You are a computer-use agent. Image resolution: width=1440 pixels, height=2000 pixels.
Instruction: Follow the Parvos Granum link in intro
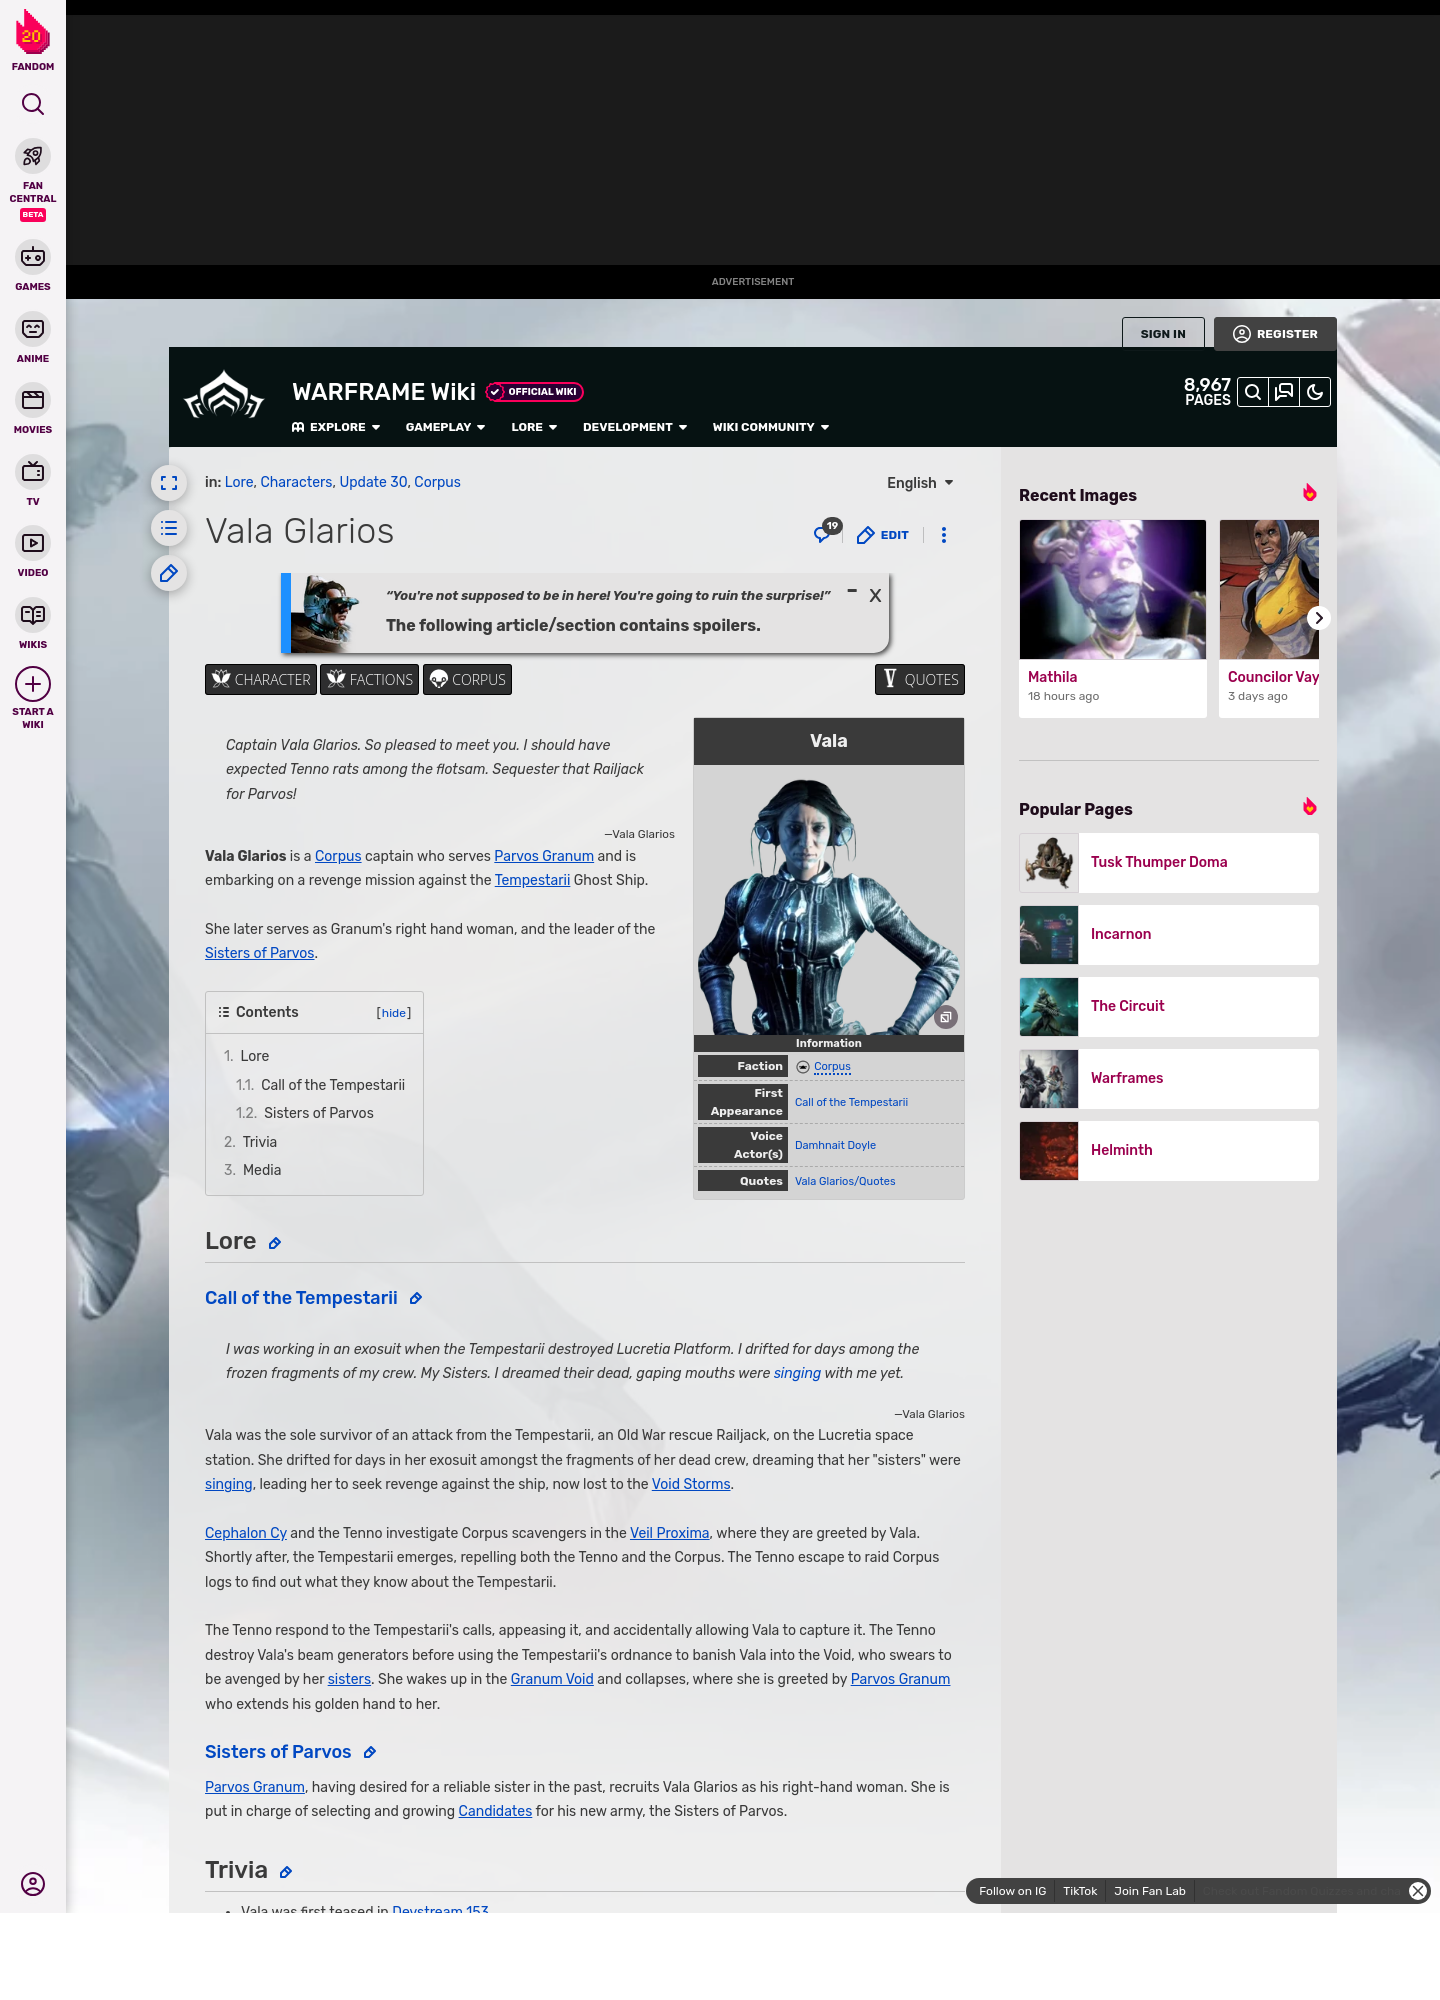(544, 856)
